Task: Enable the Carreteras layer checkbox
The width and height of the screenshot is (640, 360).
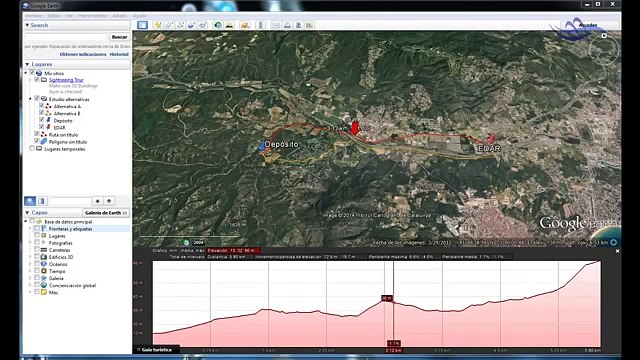Action: coord(37,250)
